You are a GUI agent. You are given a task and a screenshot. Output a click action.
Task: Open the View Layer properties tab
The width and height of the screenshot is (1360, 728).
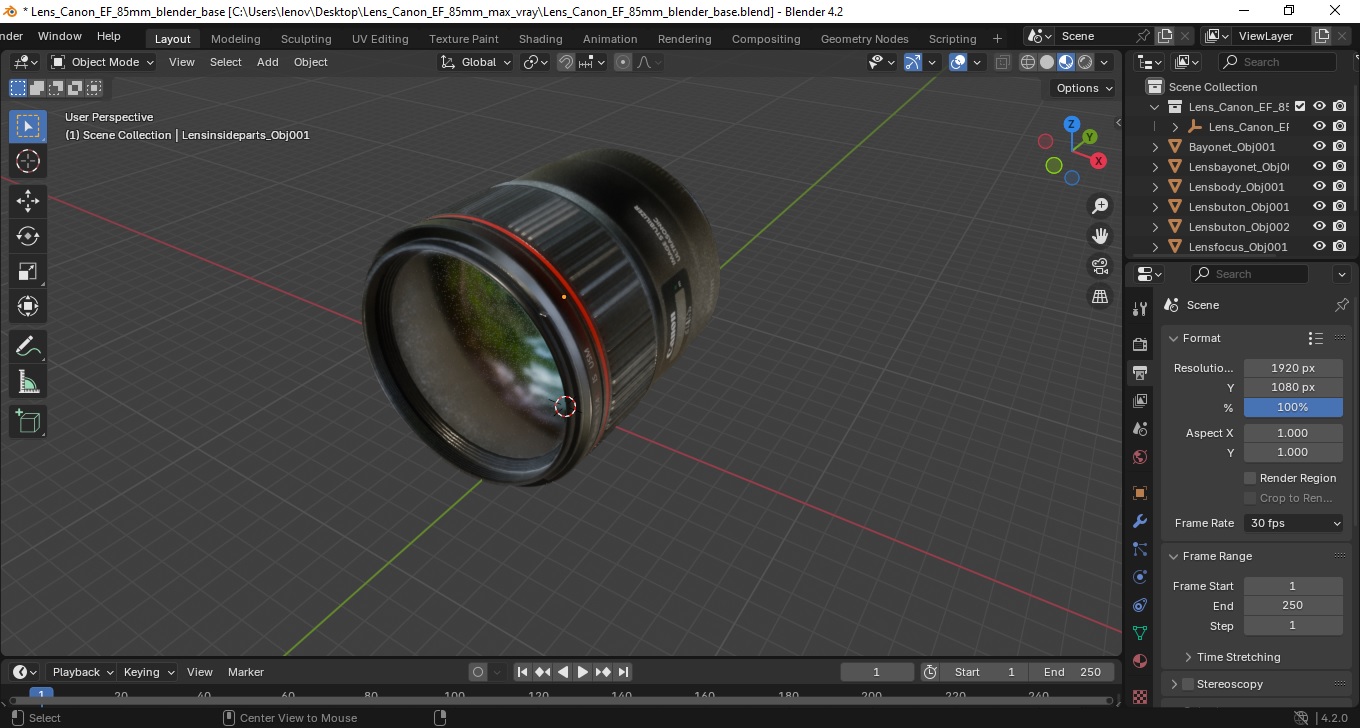[x=1139, y=401]
